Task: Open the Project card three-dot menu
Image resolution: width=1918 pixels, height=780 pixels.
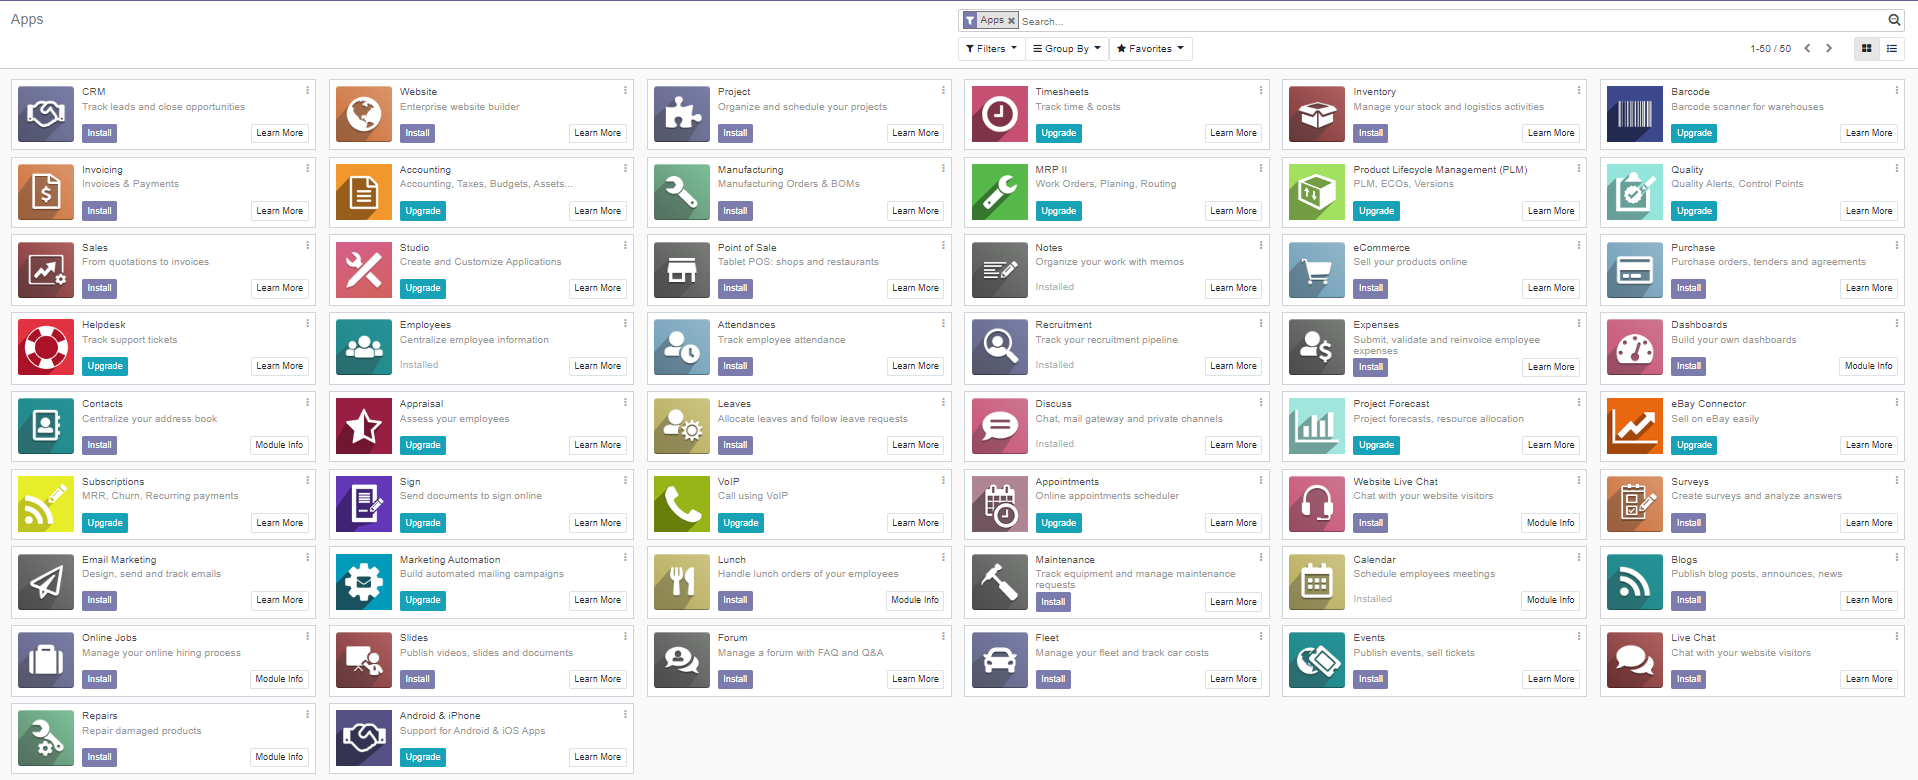Action: coord(943,90)
